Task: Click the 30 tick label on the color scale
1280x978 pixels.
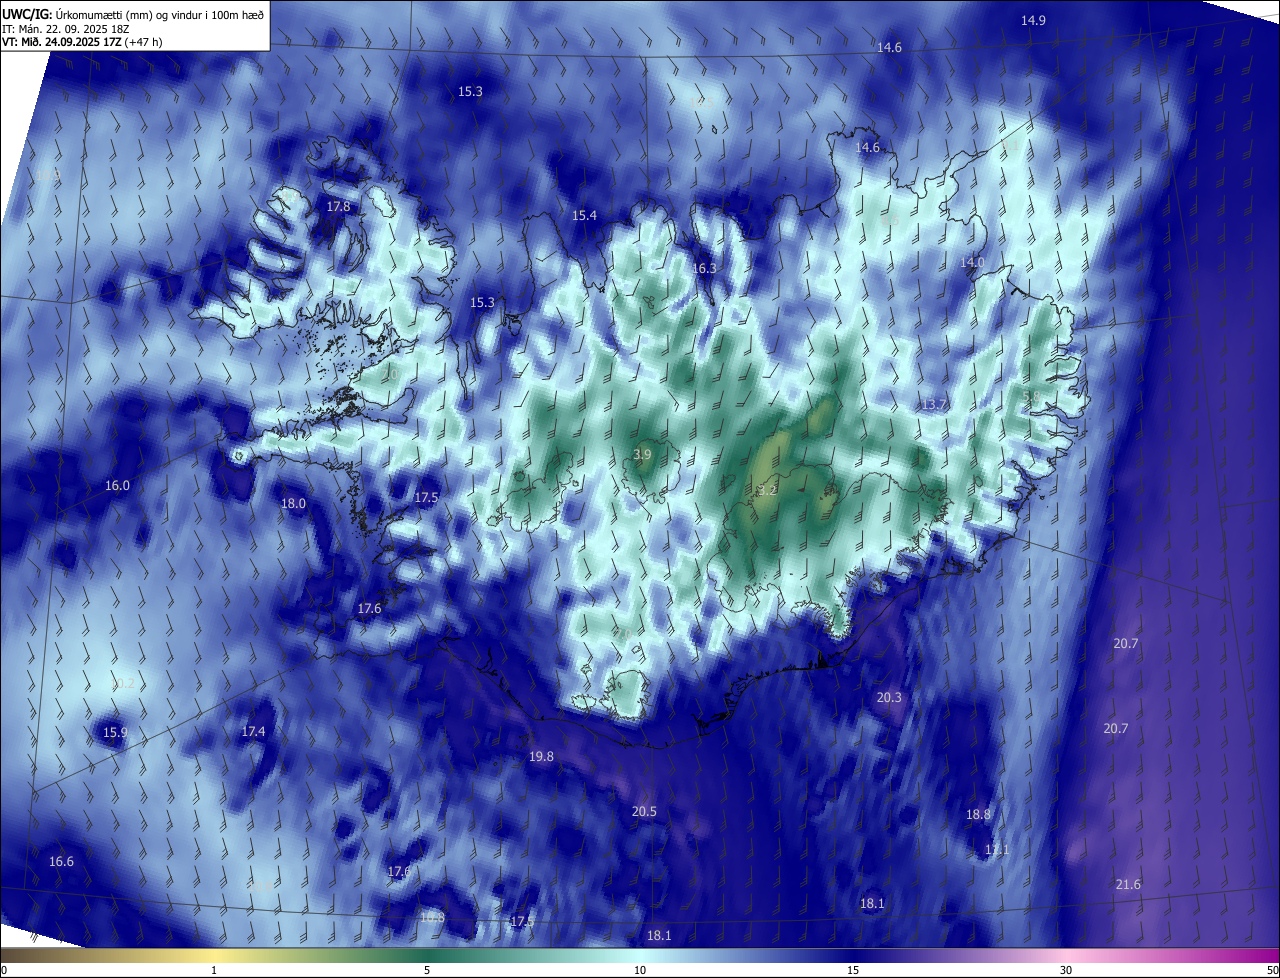Action: pyautogui.click(x=1066, y=971)
